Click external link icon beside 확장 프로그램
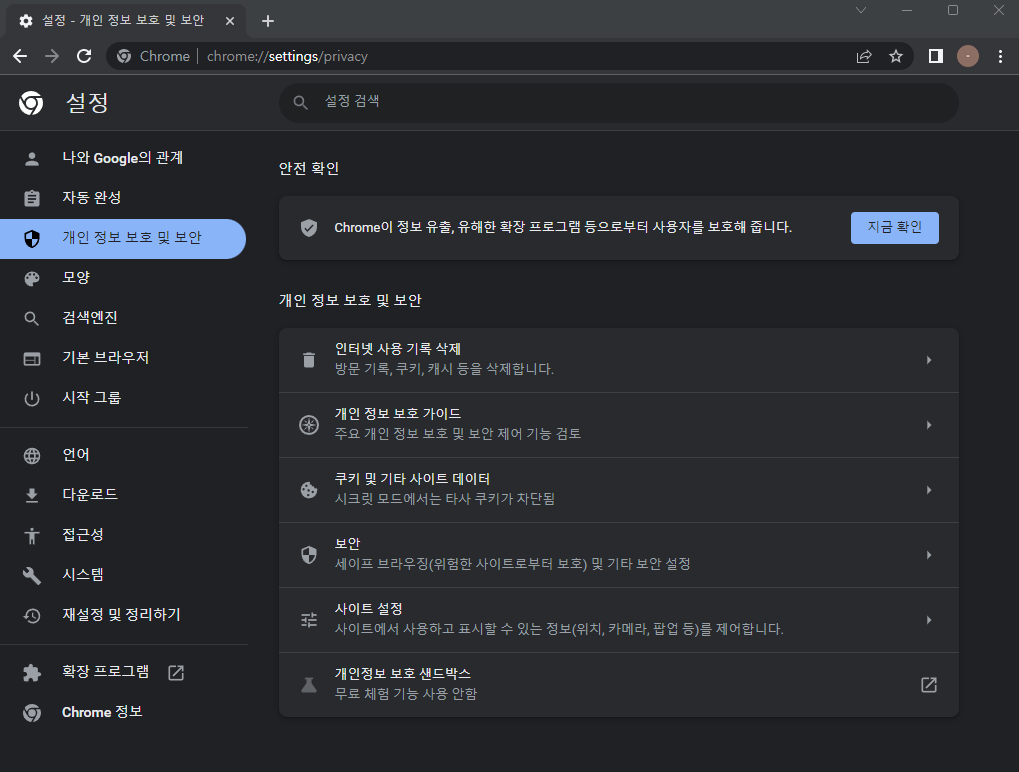This screenshot has width=1019, height=772. (x=176, y=673)
